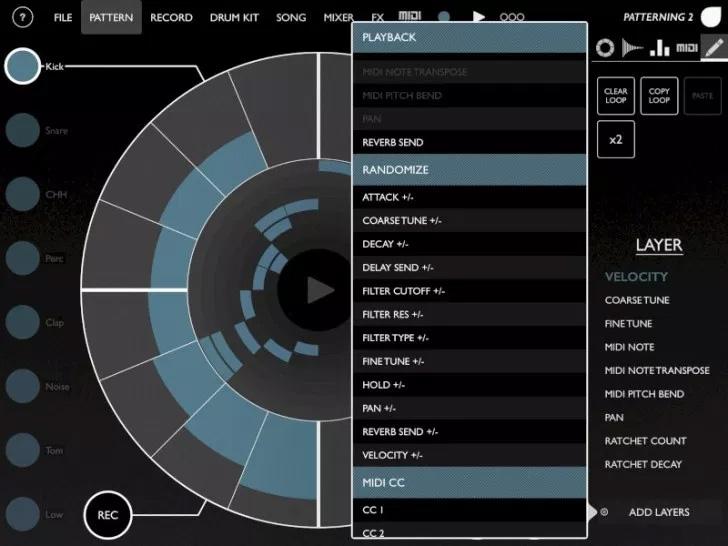Select the bar chart icon tab

tap(660, 47)
